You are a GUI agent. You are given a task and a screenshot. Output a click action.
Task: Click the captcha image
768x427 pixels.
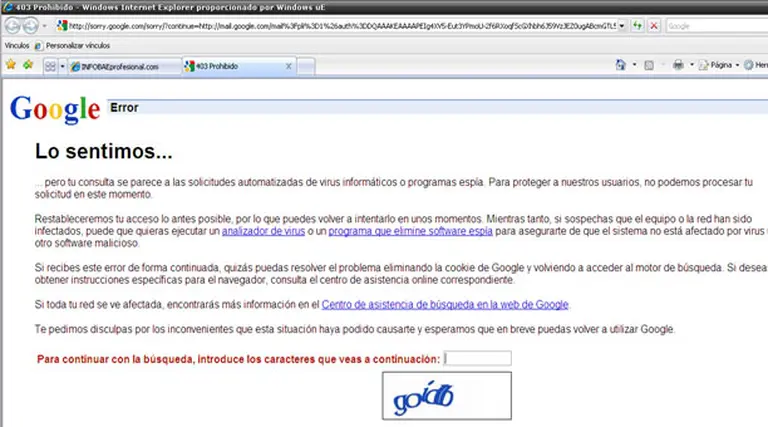pos(447,396)
